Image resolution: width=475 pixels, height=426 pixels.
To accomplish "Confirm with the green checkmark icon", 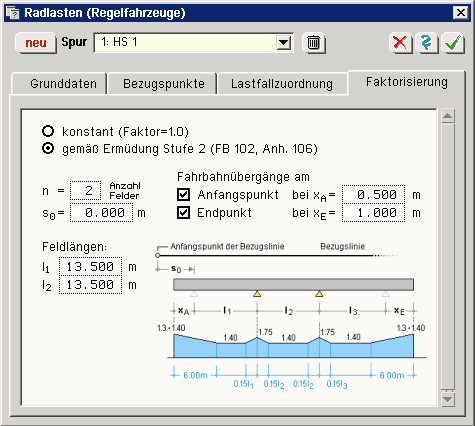I will [x=453, y=43].
